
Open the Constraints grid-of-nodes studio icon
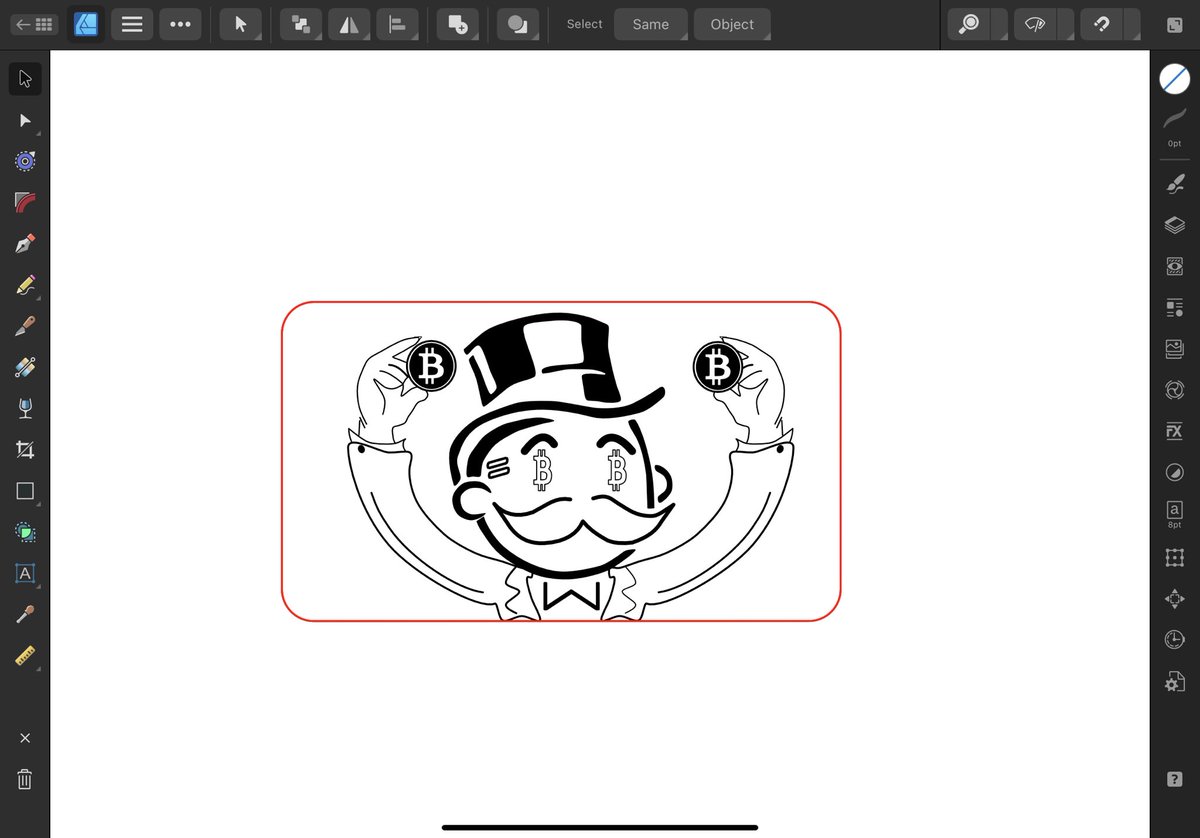click(x=1174, y=557)
